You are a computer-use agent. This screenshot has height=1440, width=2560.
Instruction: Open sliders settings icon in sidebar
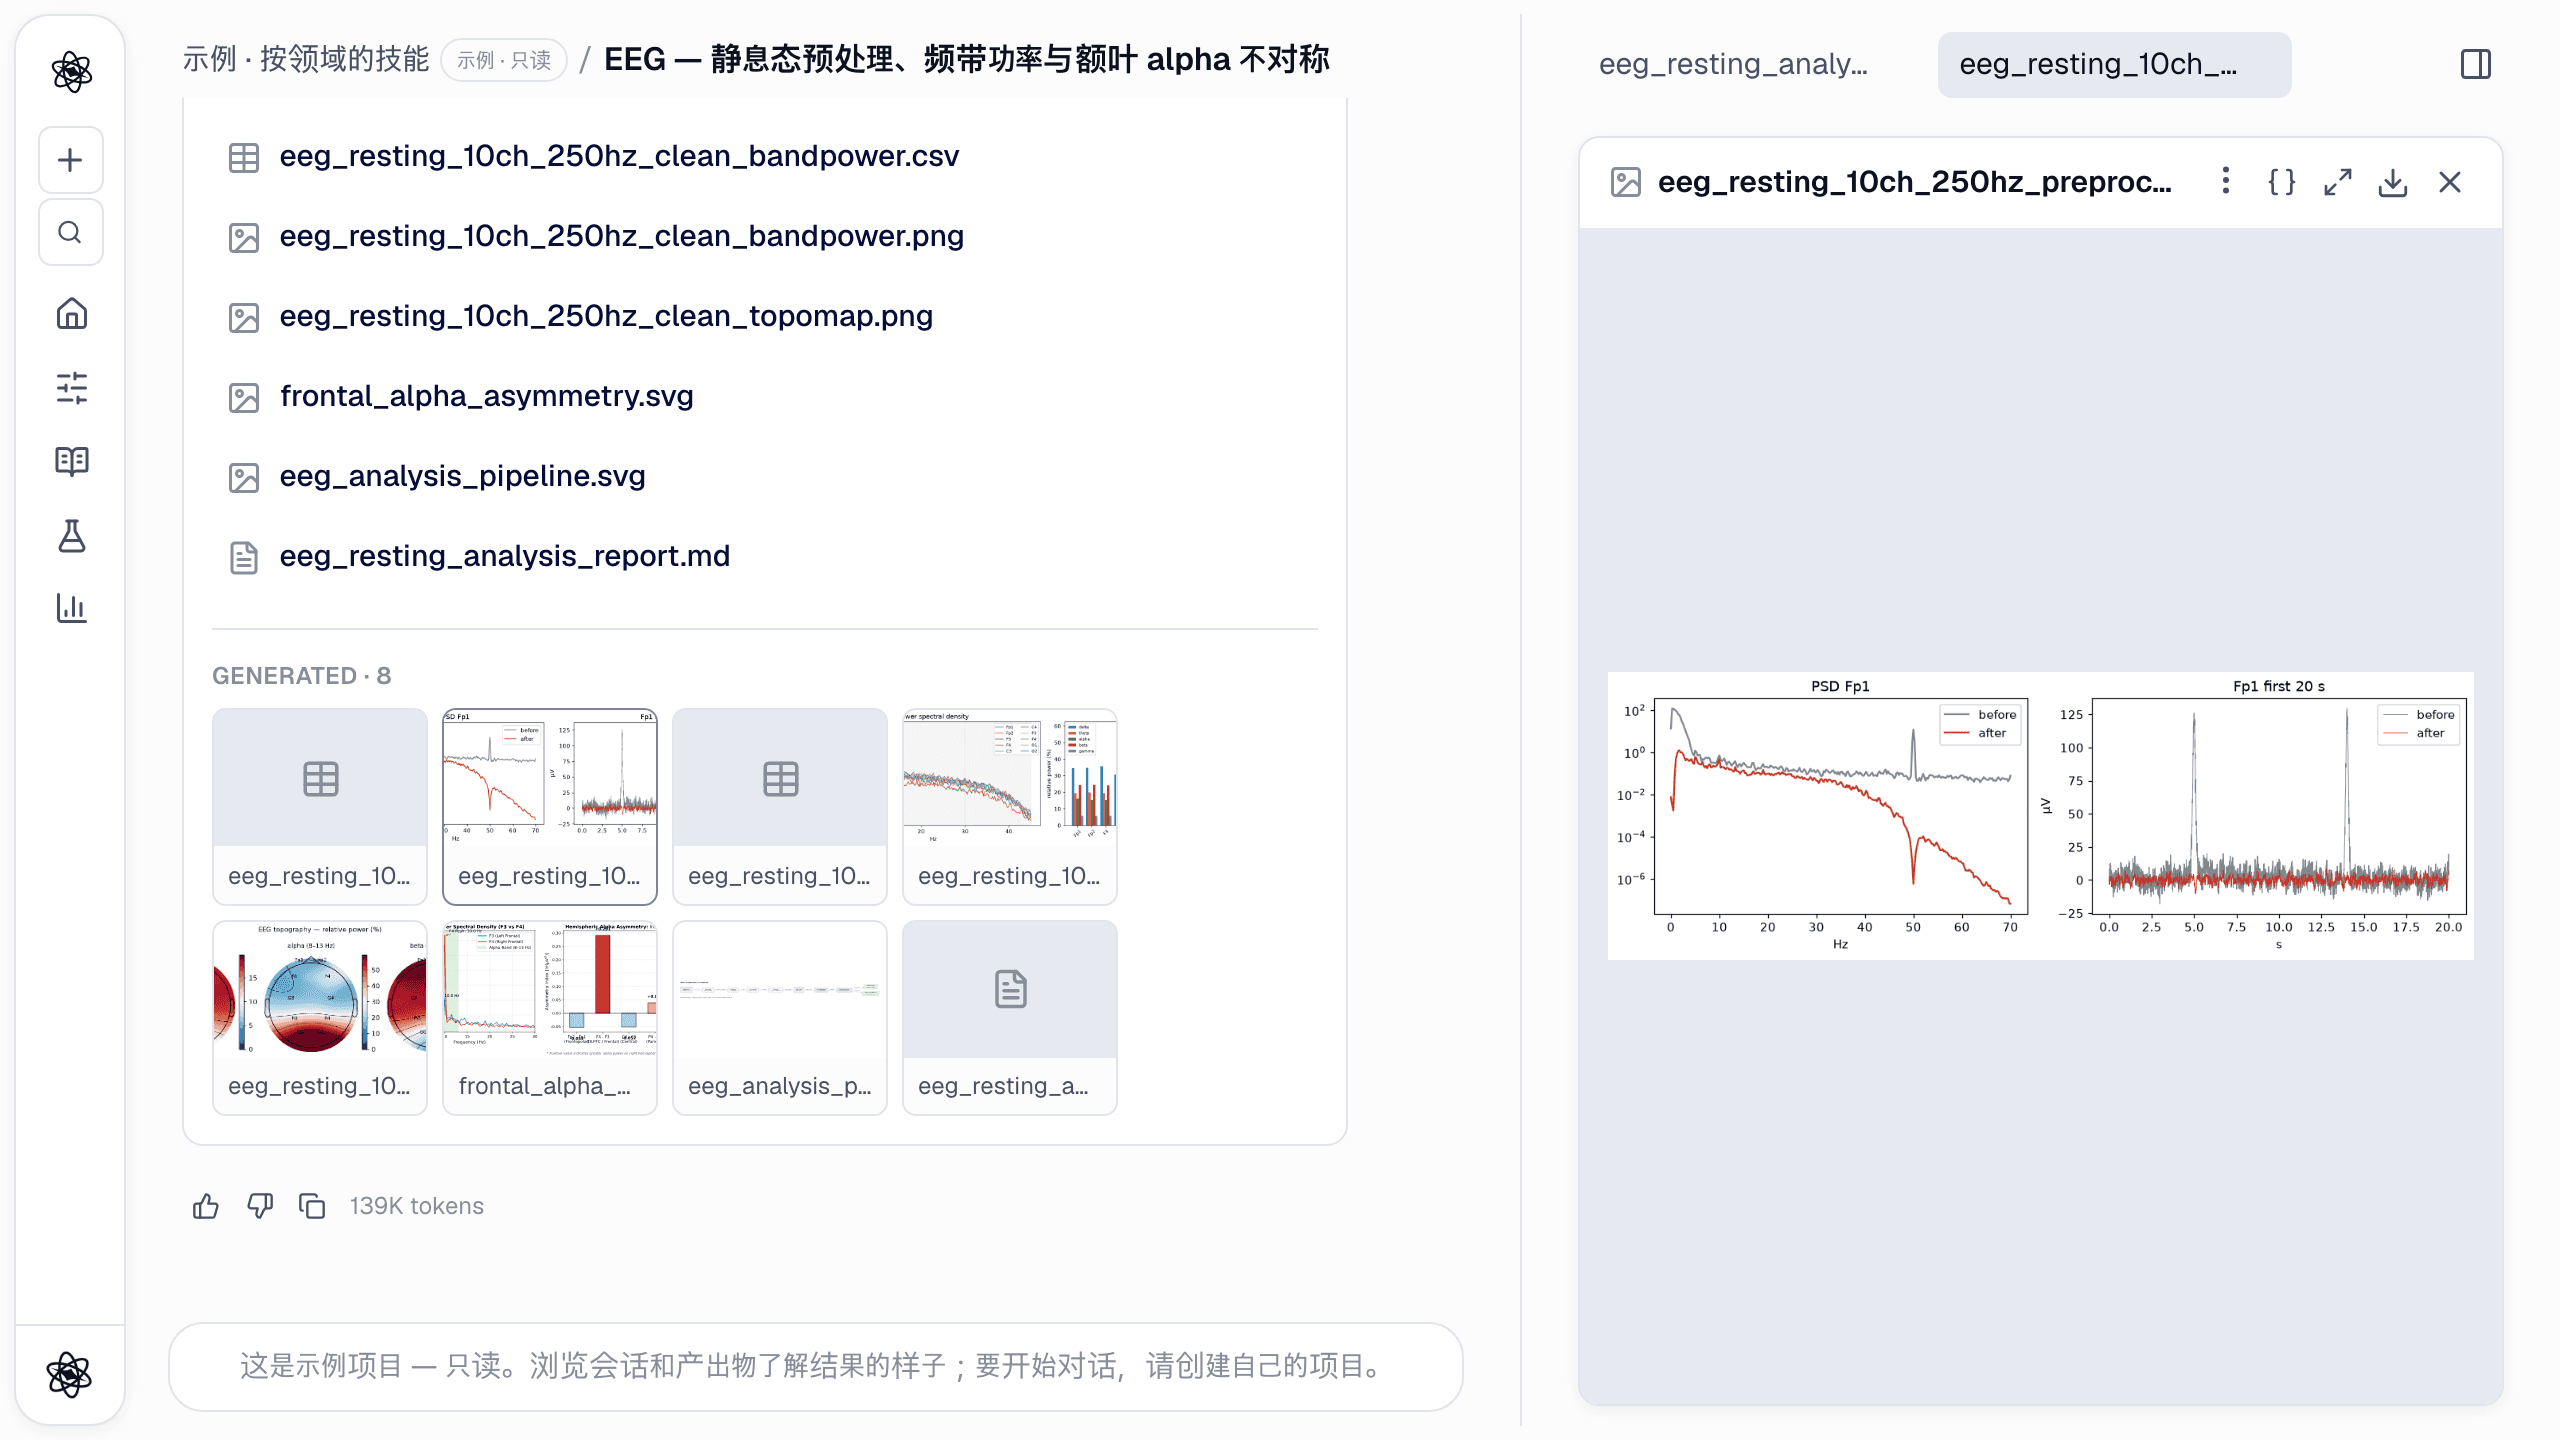point(71,388)
